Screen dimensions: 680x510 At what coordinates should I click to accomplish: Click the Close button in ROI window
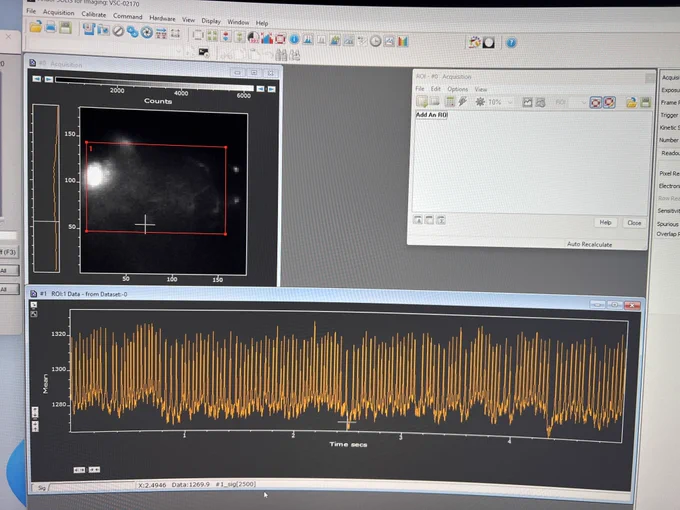click(634, 223)
